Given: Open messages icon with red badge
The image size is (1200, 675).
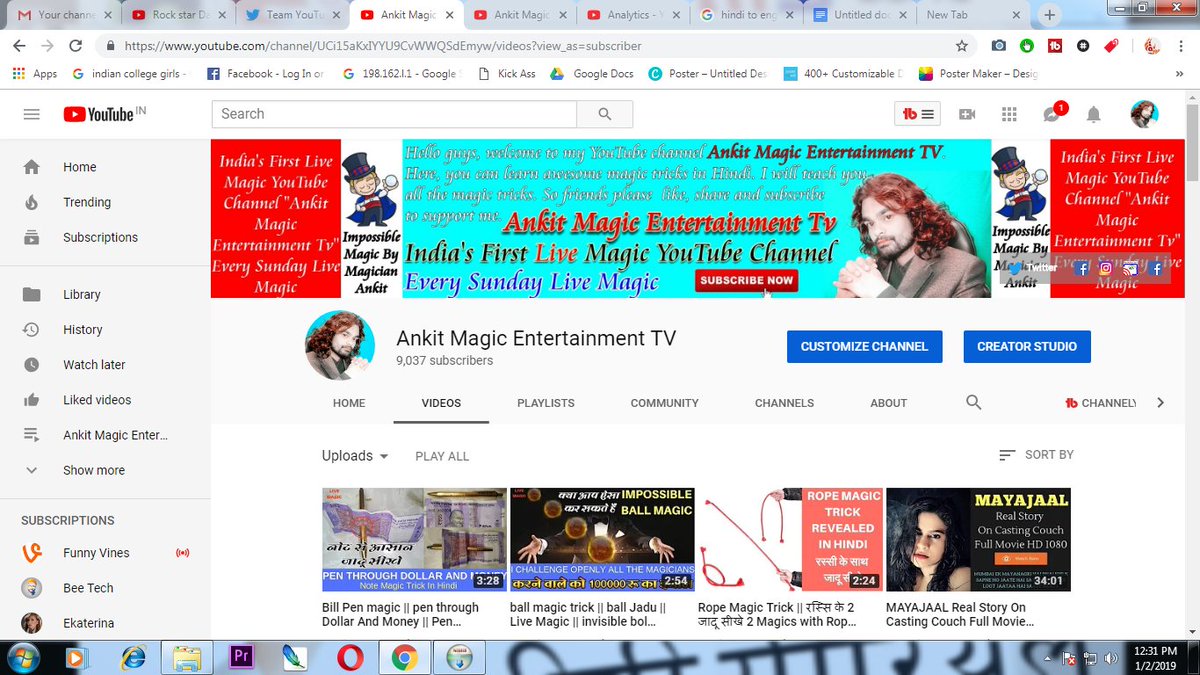Looking at the screenshot, I should [1053, 113].
